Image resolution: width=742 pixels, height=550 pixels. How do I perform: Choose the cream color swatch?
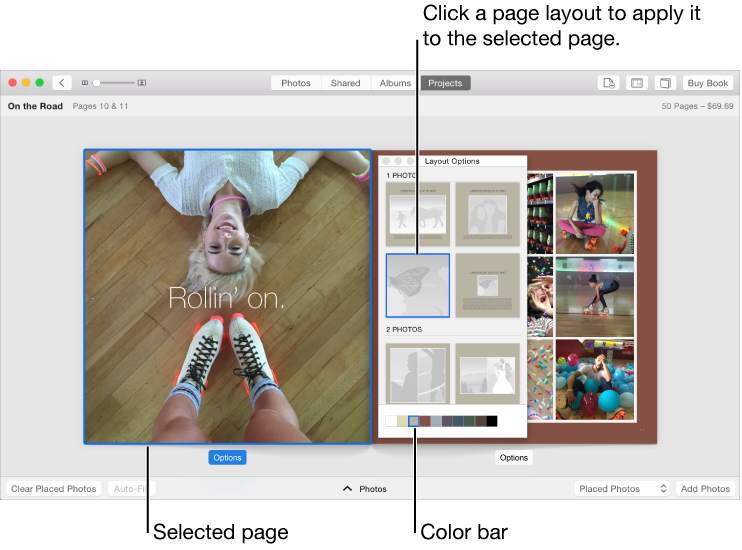click(402, 421)
